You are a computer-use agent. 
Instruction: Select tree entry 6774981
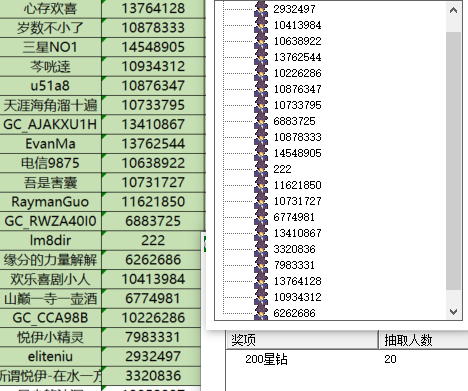pyautogui.click(x=294, y=217)
